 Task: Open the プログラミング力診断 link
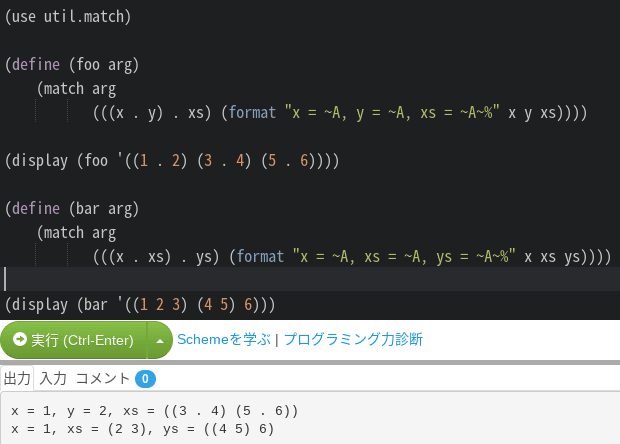353,339
